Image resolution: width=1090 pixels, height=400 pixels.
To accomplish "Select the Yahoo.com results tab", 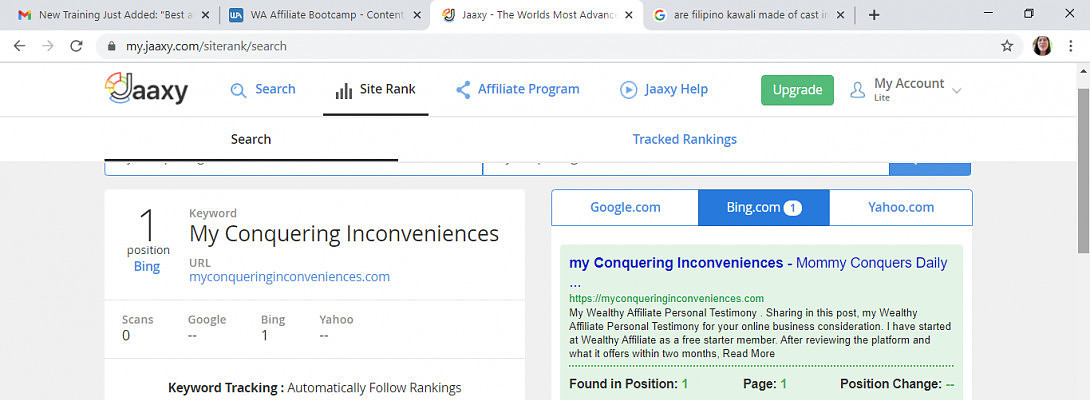I will [900, 208].
